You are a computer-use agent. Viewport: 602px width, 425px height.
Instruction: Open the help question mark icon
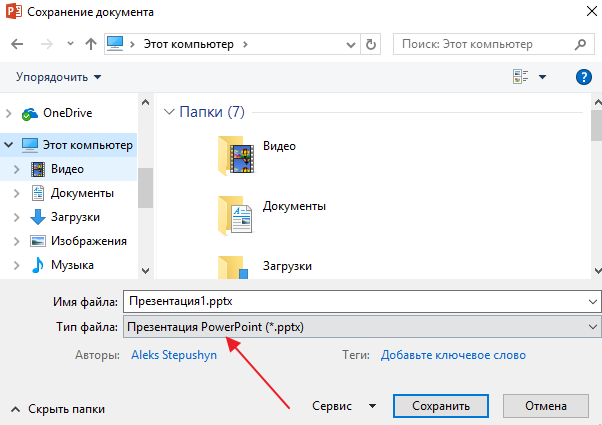point(584,77)
